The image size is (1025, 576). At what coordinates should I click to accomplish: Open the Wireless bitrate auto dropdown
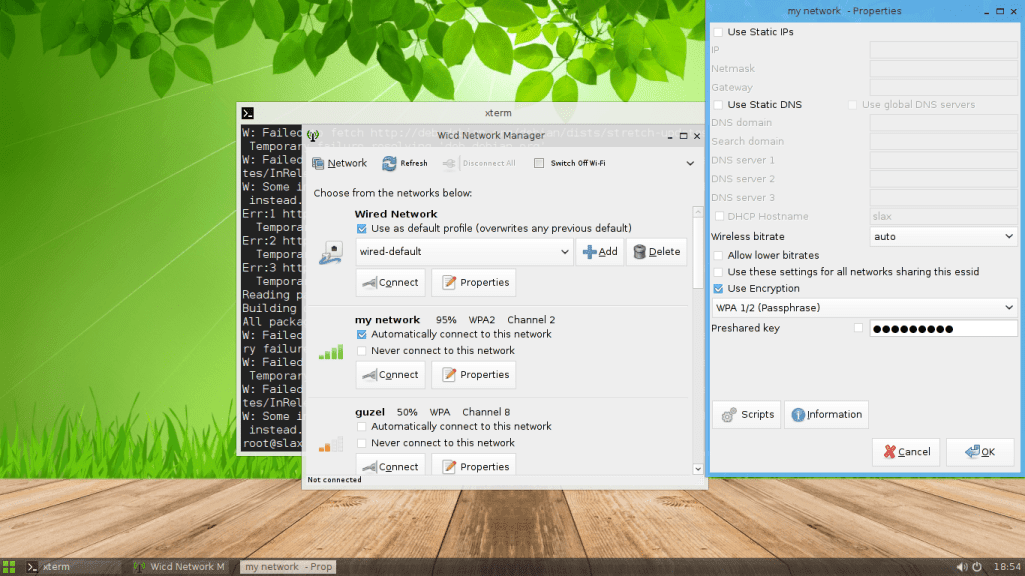(x=944, y=237)
